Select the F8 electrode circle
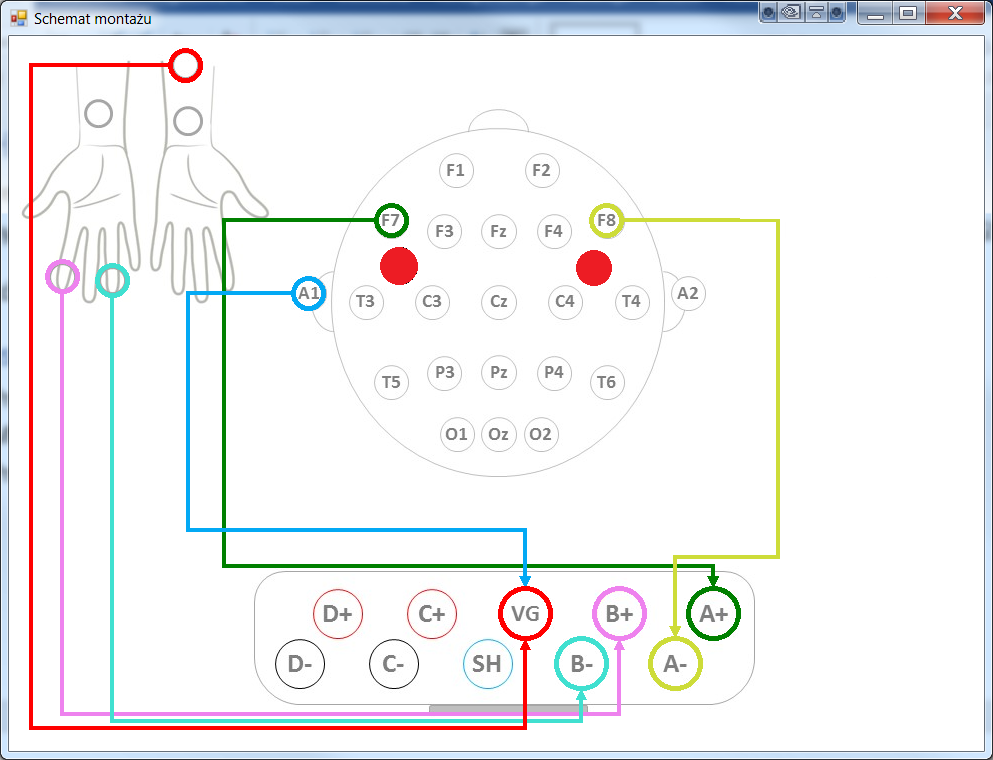The width and height of the screenshot is (993, 760). tap(606, 220)
